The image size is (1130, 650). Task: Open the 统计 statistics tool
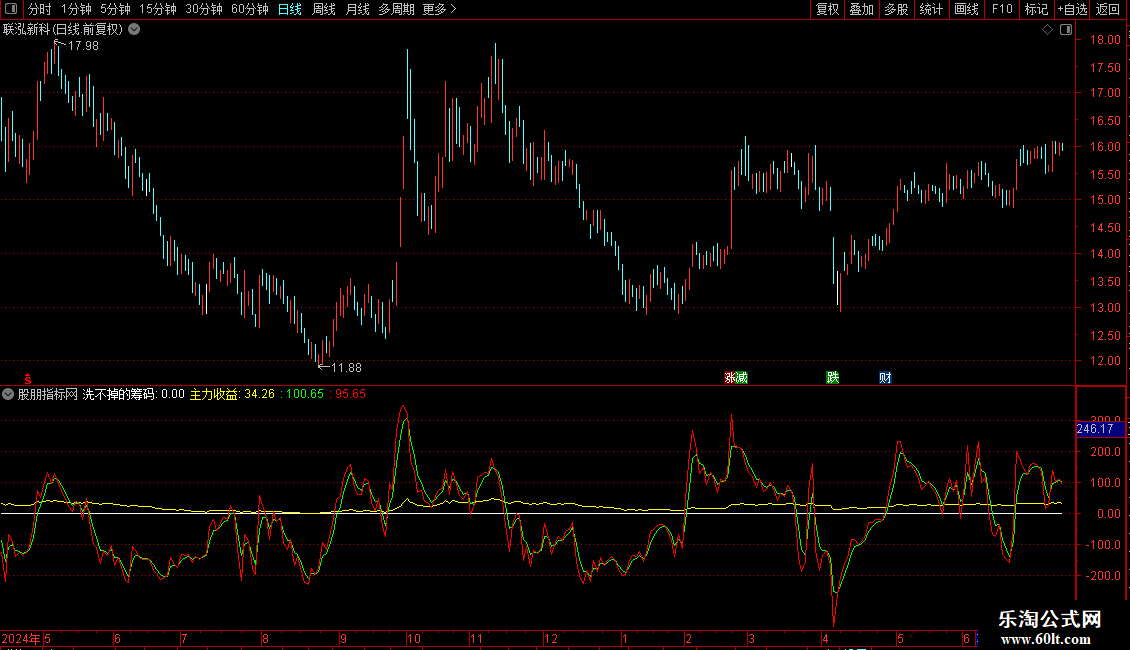pyautogui.click(x=931, y=9)
